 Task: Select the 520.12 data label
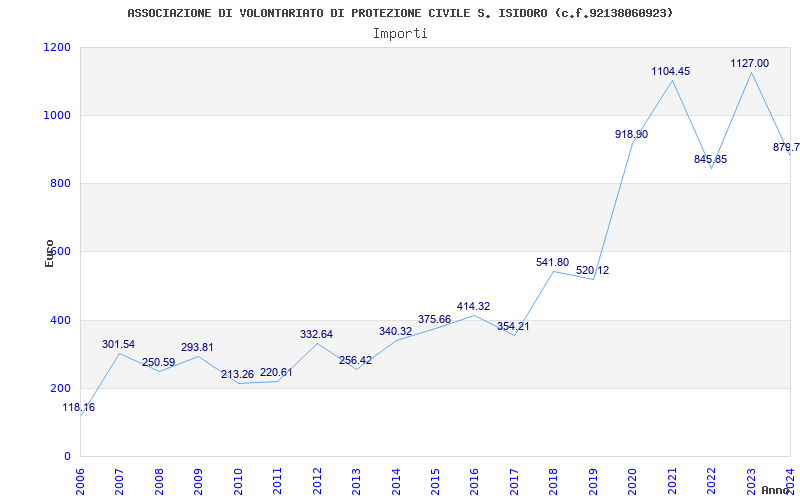(592, 270)
